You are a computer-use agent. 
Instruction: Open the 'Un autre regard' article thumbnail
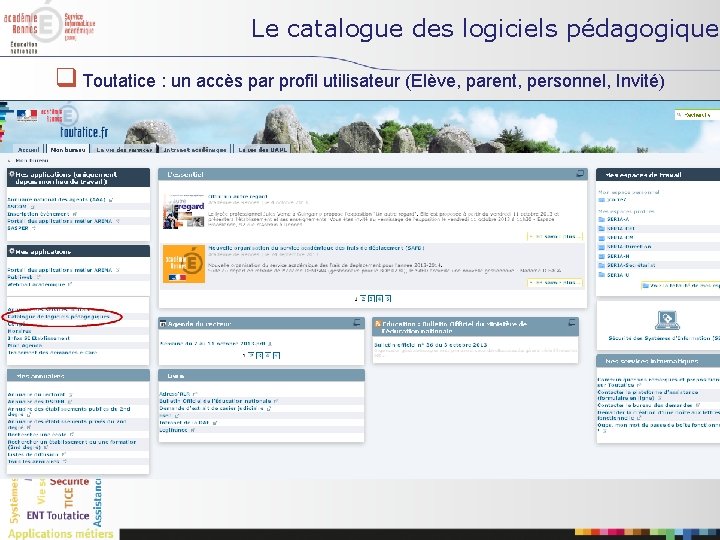click(x=183, y=211)
